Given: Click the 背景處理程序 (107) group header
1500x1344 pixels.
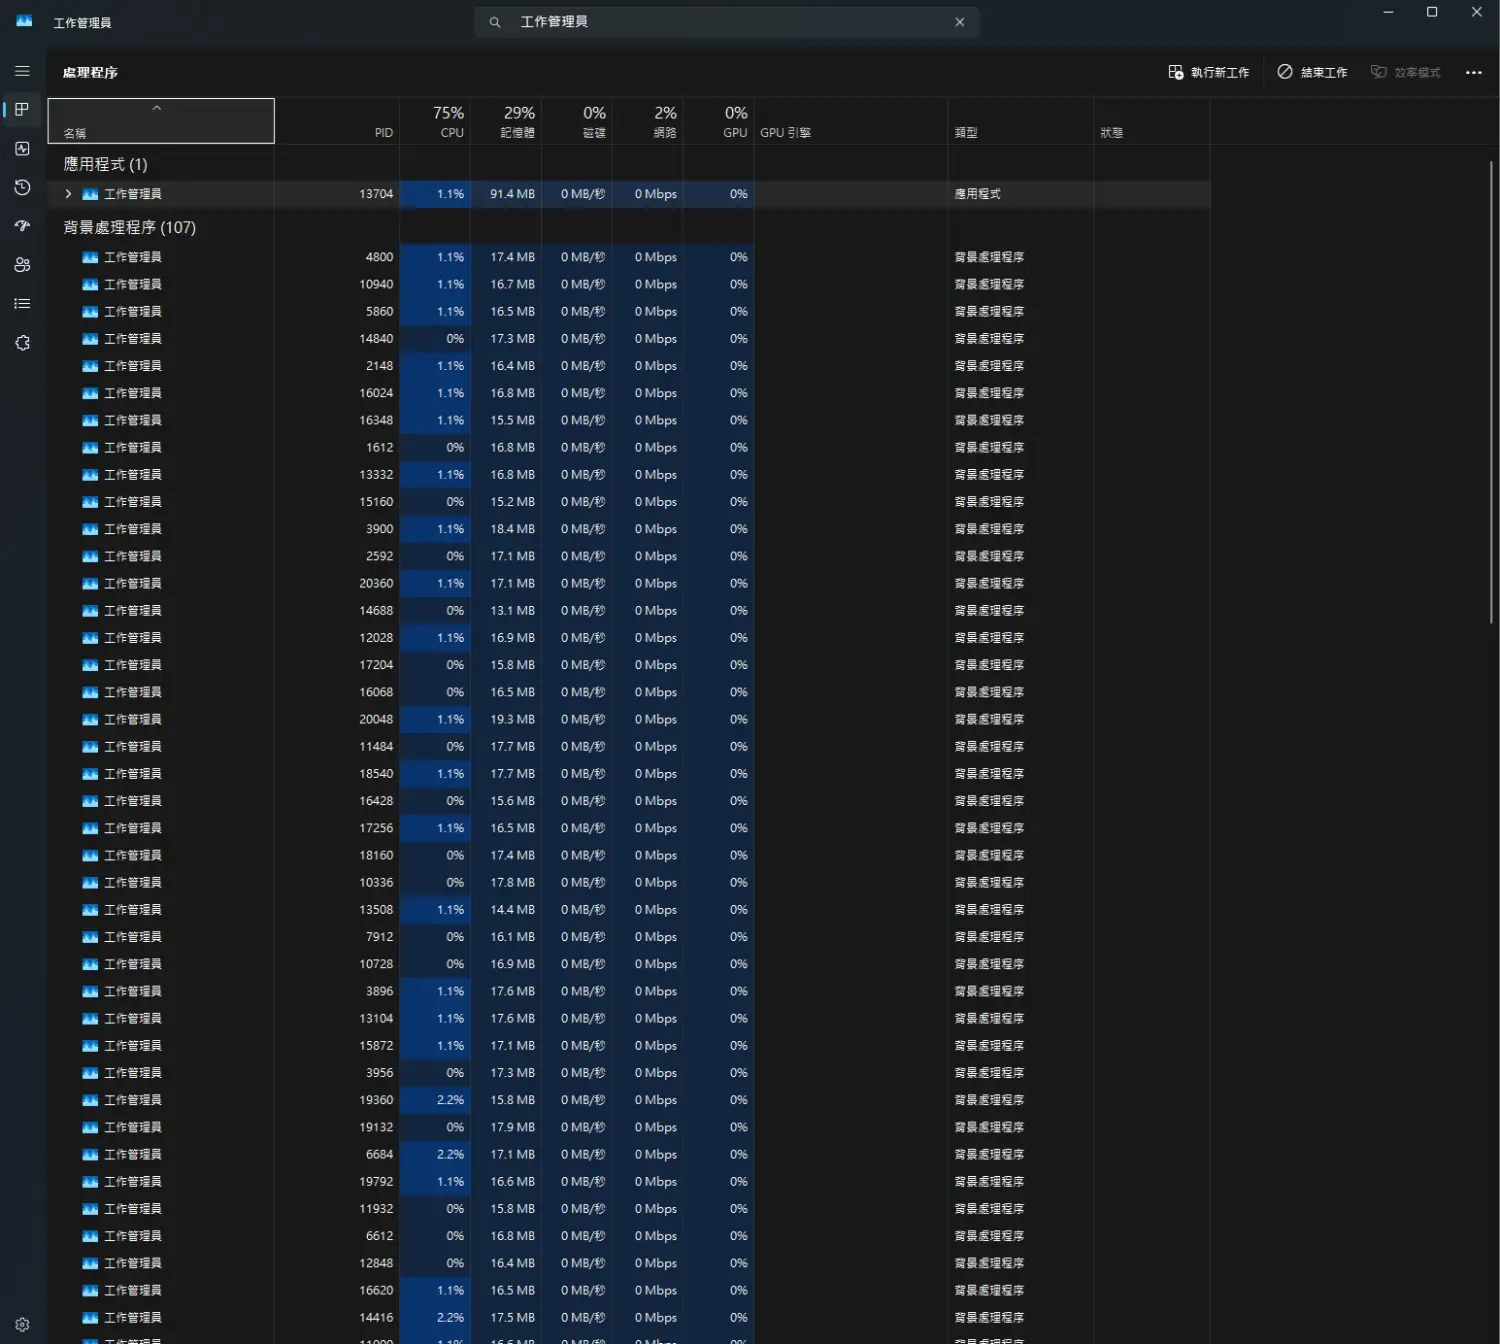Looking at the screenshot, I should 129,227.
